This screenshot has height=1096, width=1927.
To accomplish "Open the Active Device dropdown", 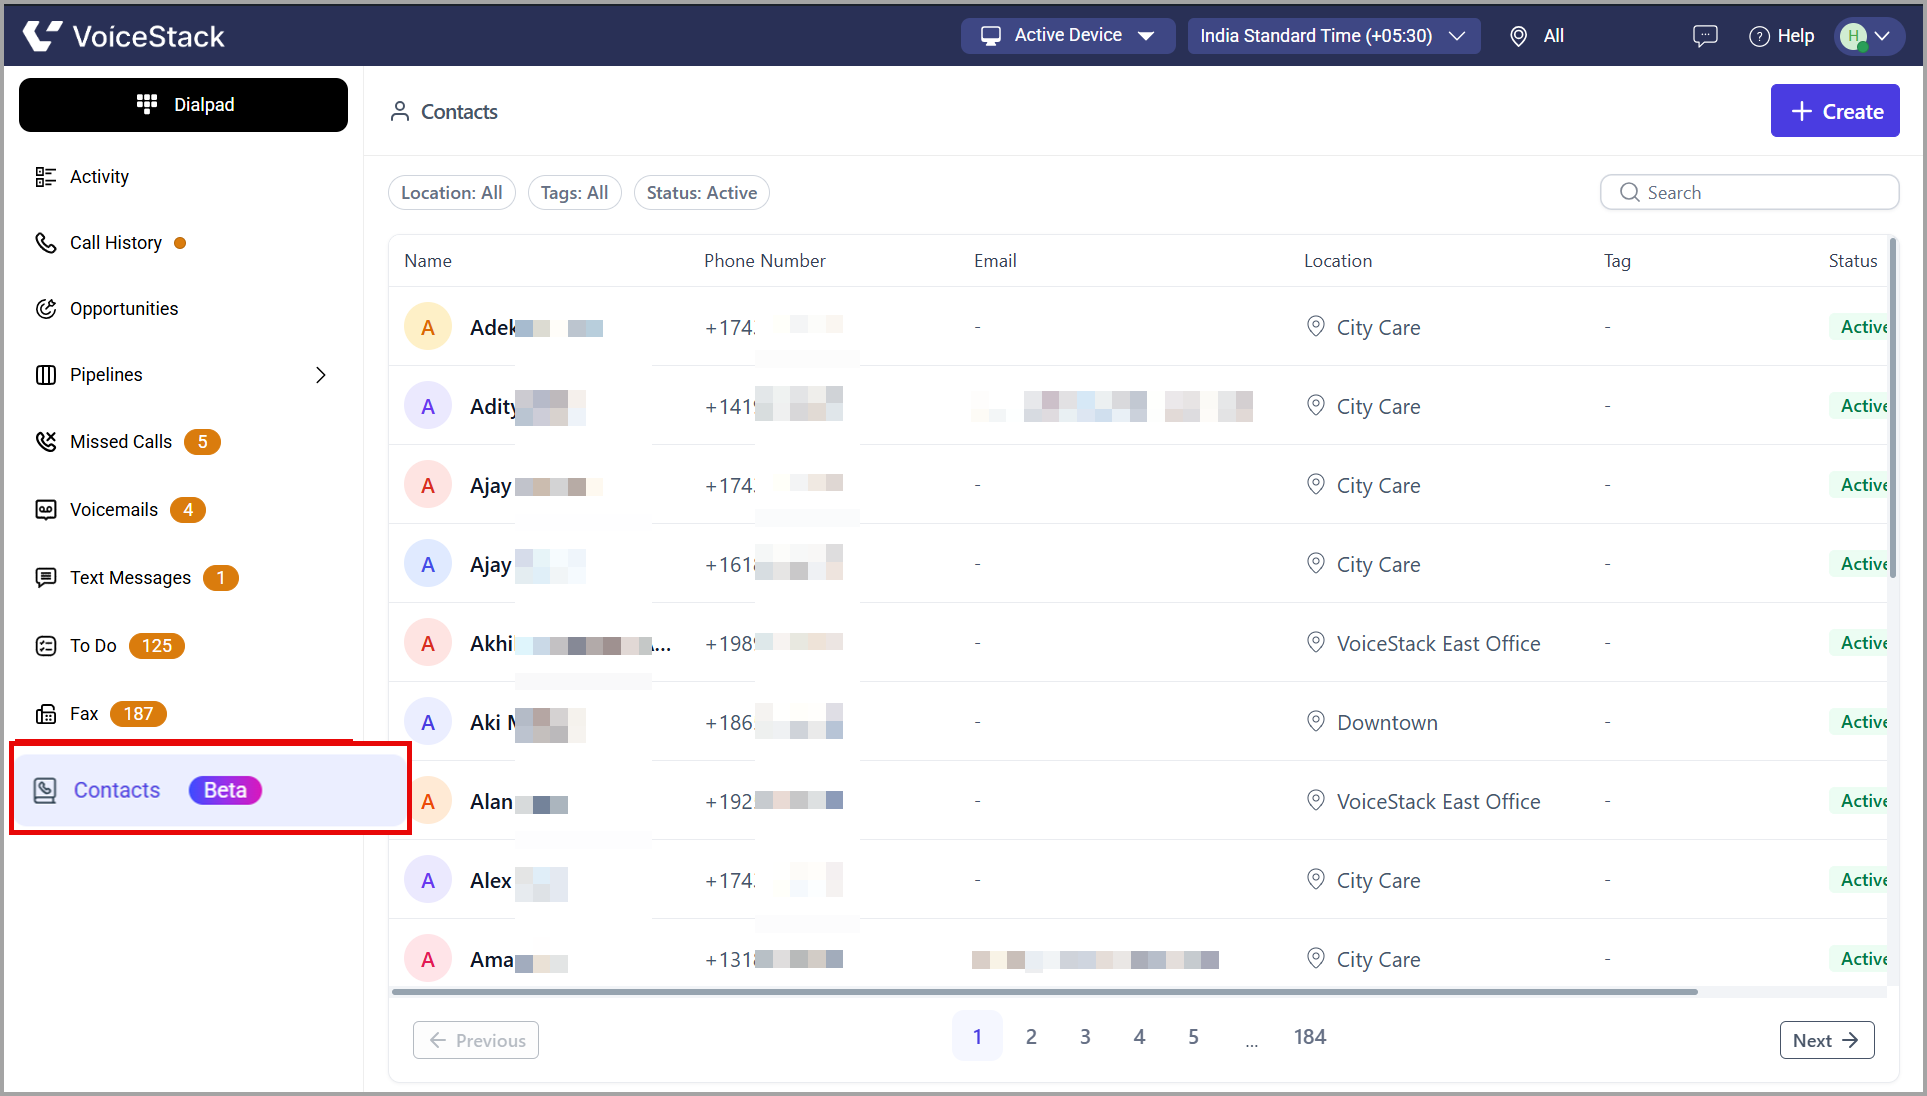I will [x=1068, y=36].
